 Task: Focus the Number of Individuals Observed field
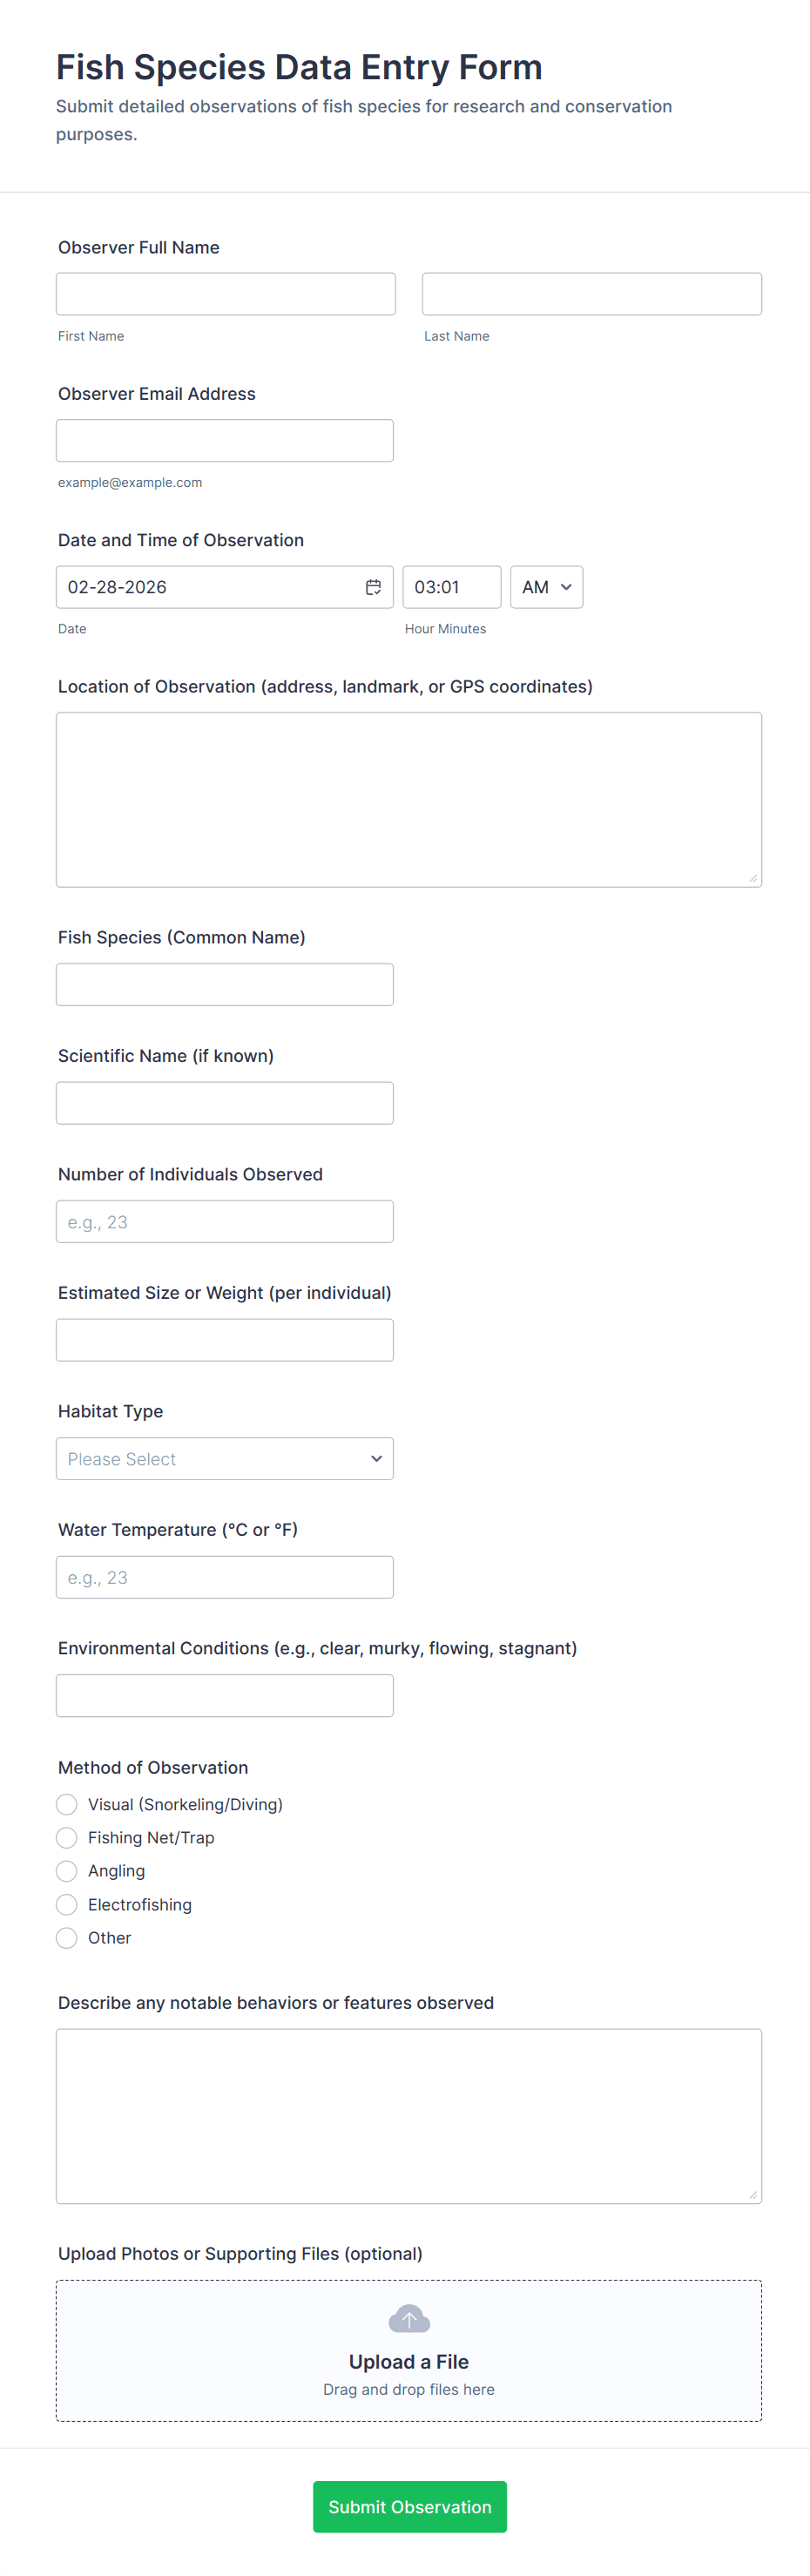click(225, 1222)
